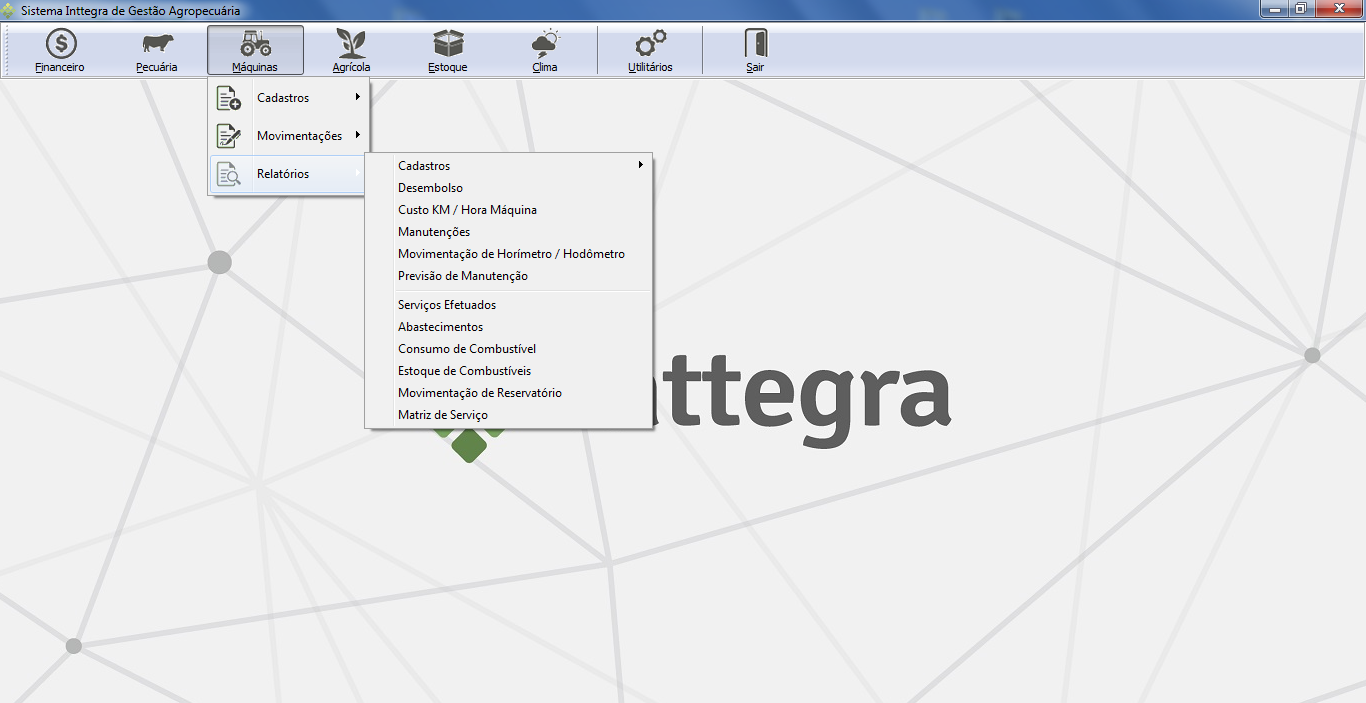1366x703 pixels.
Task: Minimize the Sistema Inttegra window
Action: pos(1275,9)
